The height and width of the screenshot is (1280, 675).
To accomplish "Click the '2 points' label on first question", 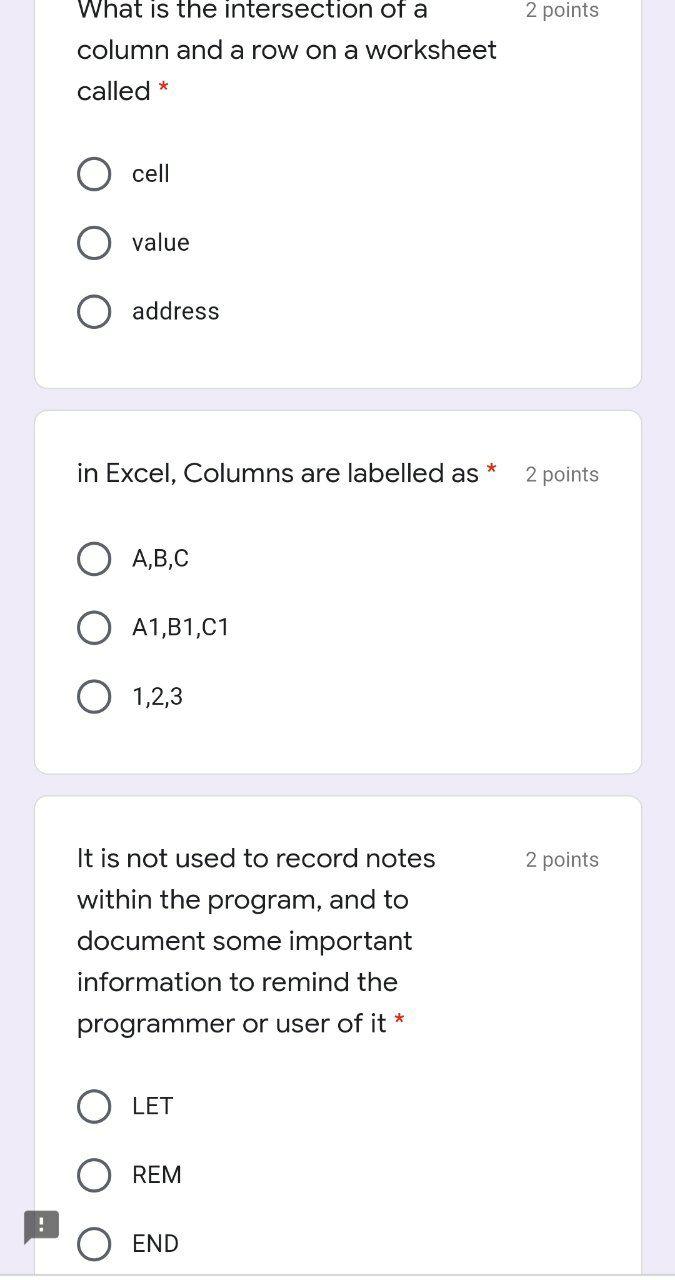I will pyautogui.click(x=562, y=10).
